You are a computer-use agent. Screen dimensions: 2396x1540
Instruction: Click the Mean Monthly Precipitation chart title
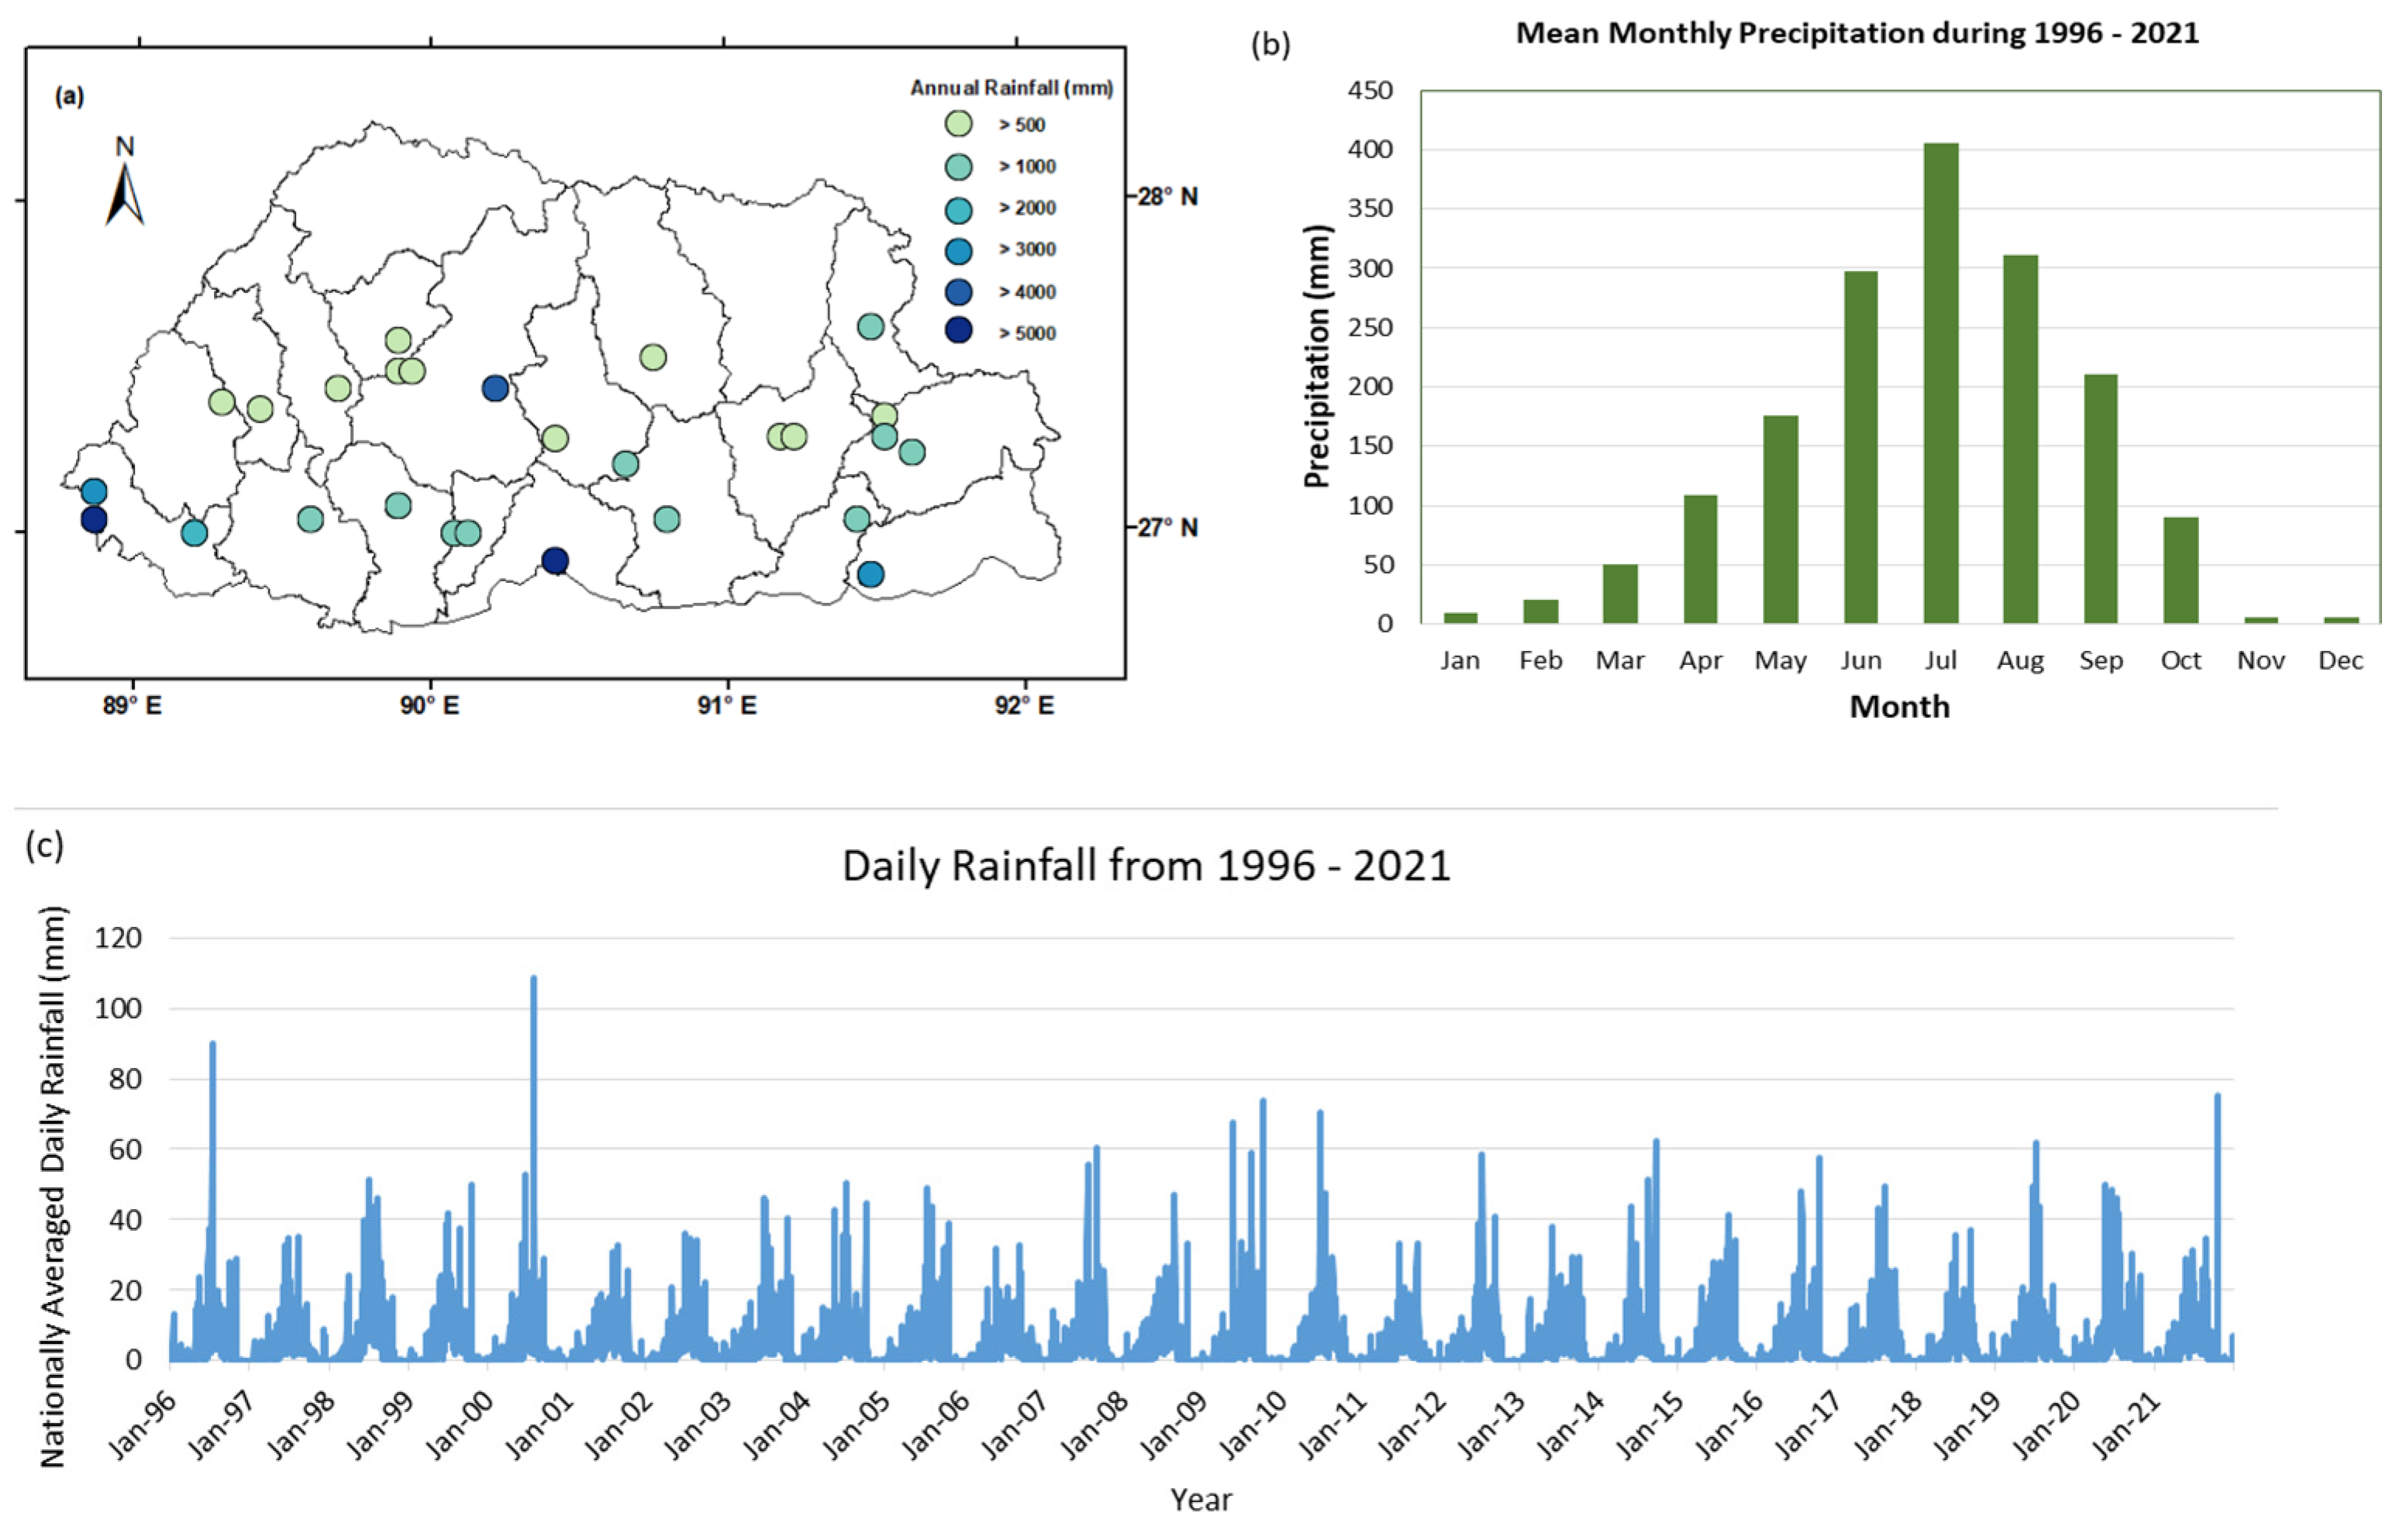pyautogui.click(x=1857, y=33)
